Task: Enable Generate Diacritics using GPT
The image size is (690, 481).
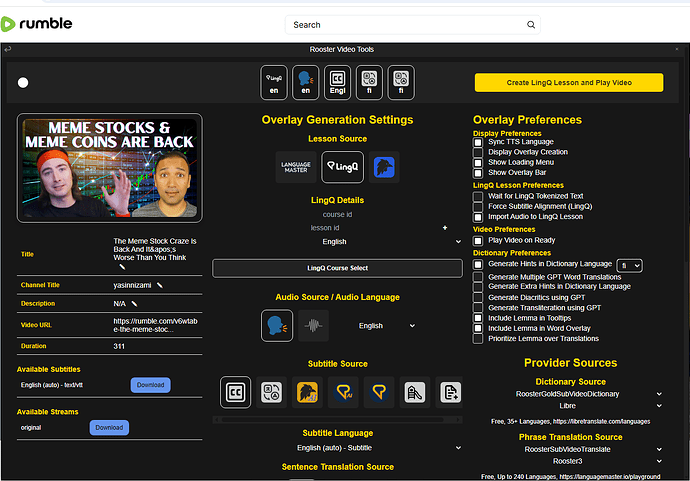Action: (478, 297)
